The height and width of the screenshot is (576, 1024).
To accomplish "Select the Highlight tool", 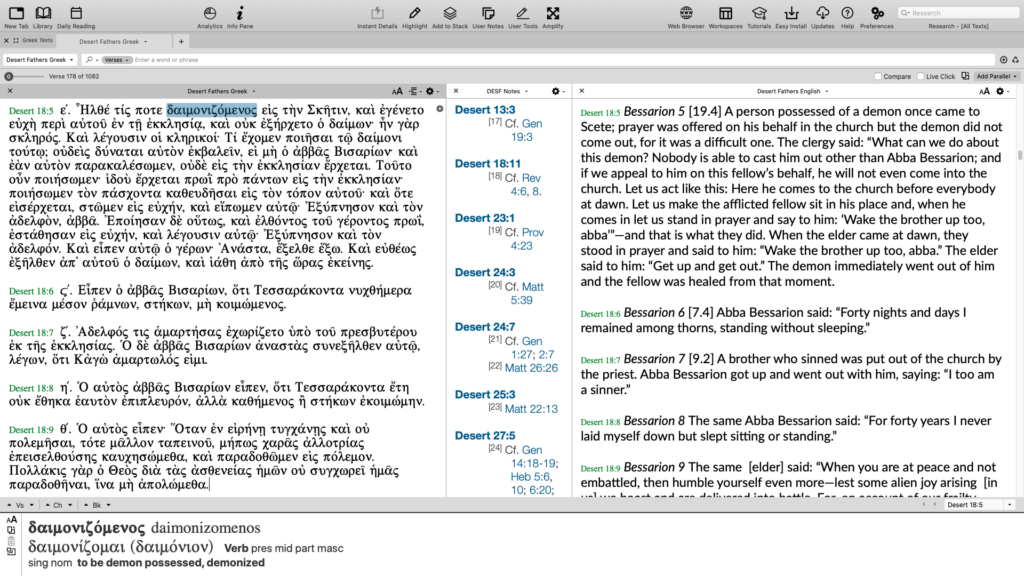I will point(415,17).
